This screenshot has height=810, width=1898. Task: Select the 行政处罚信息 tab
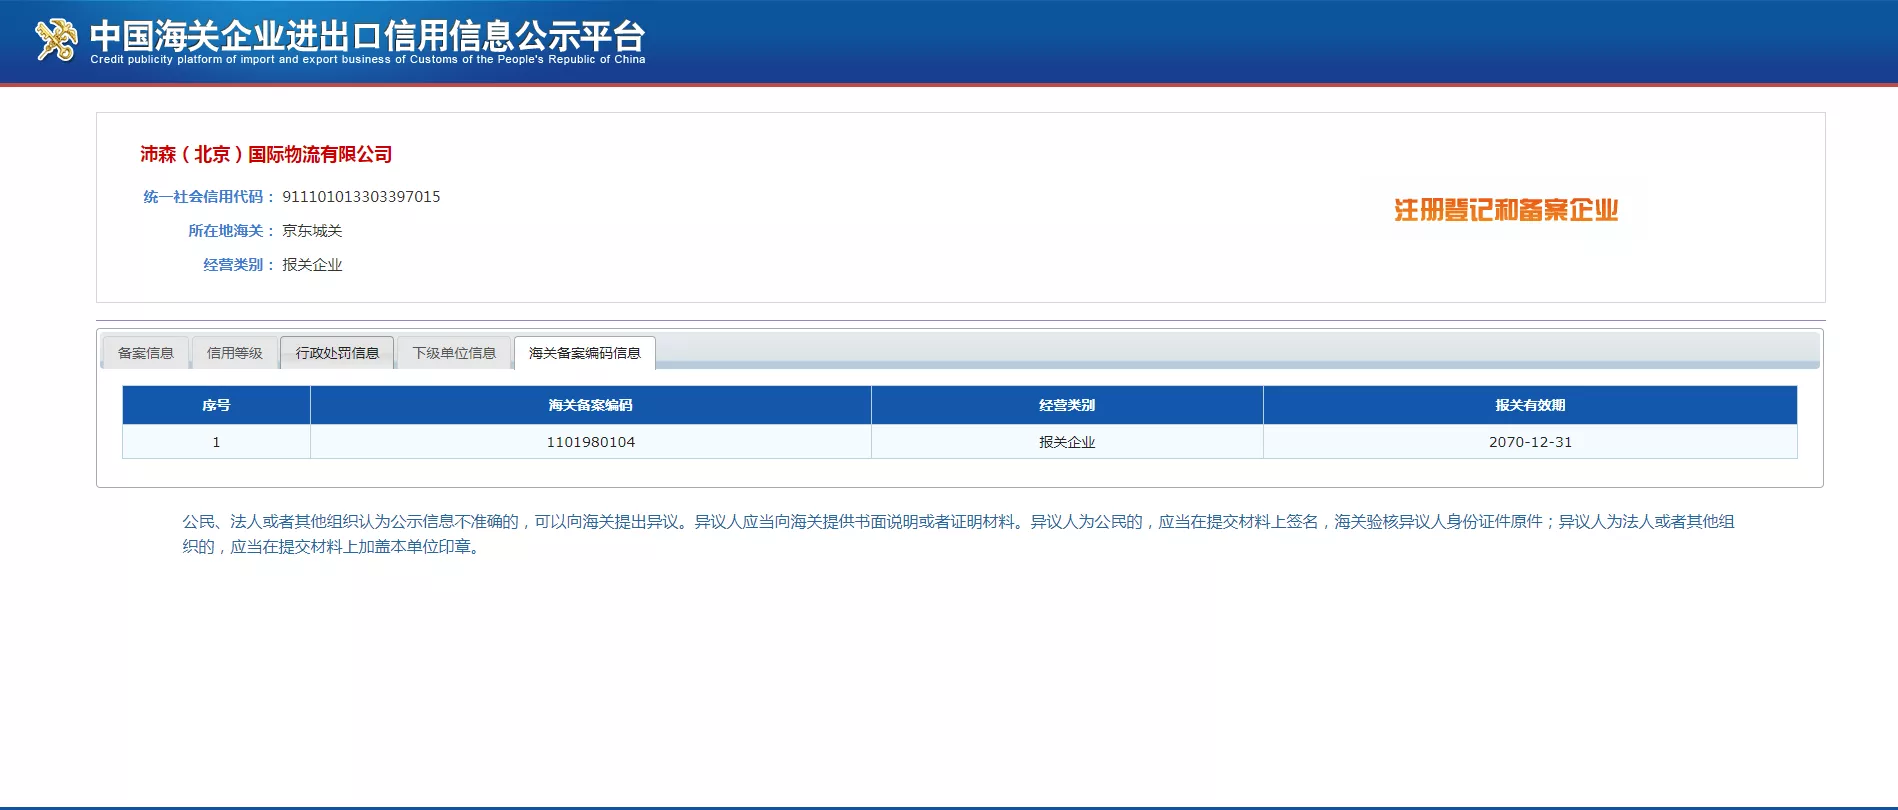pyautogui.click(x=337, y=353)
